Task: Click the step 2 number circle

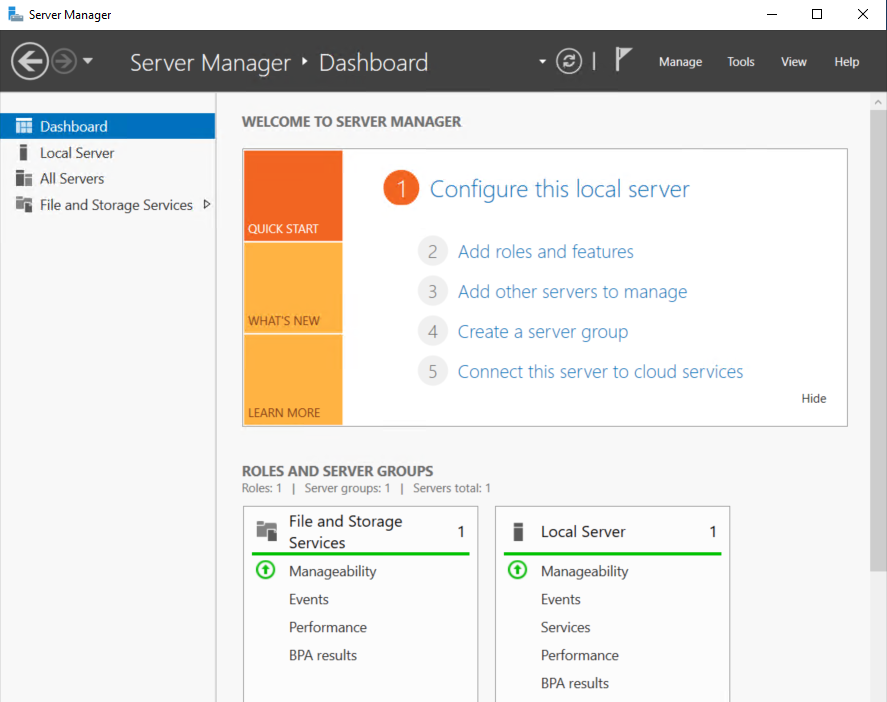Action: coord(433,251)
